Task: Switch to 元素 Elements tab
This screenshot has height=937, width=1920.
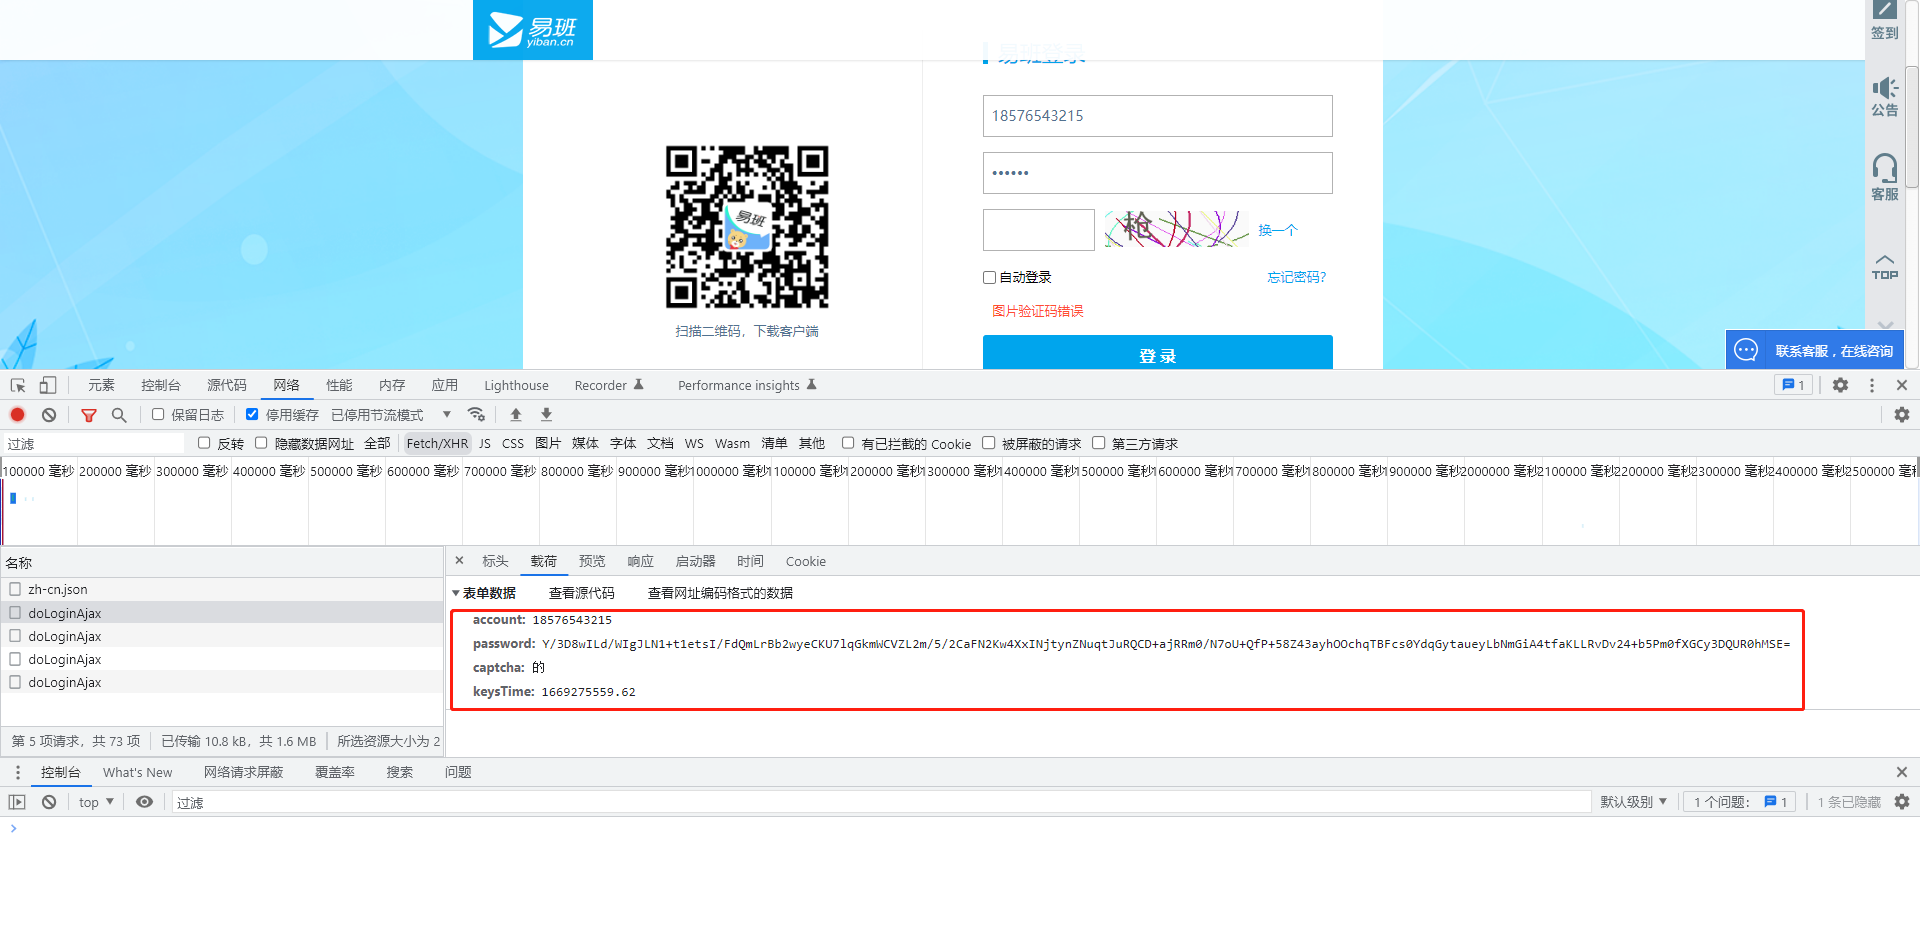Action: pos(101,385)
